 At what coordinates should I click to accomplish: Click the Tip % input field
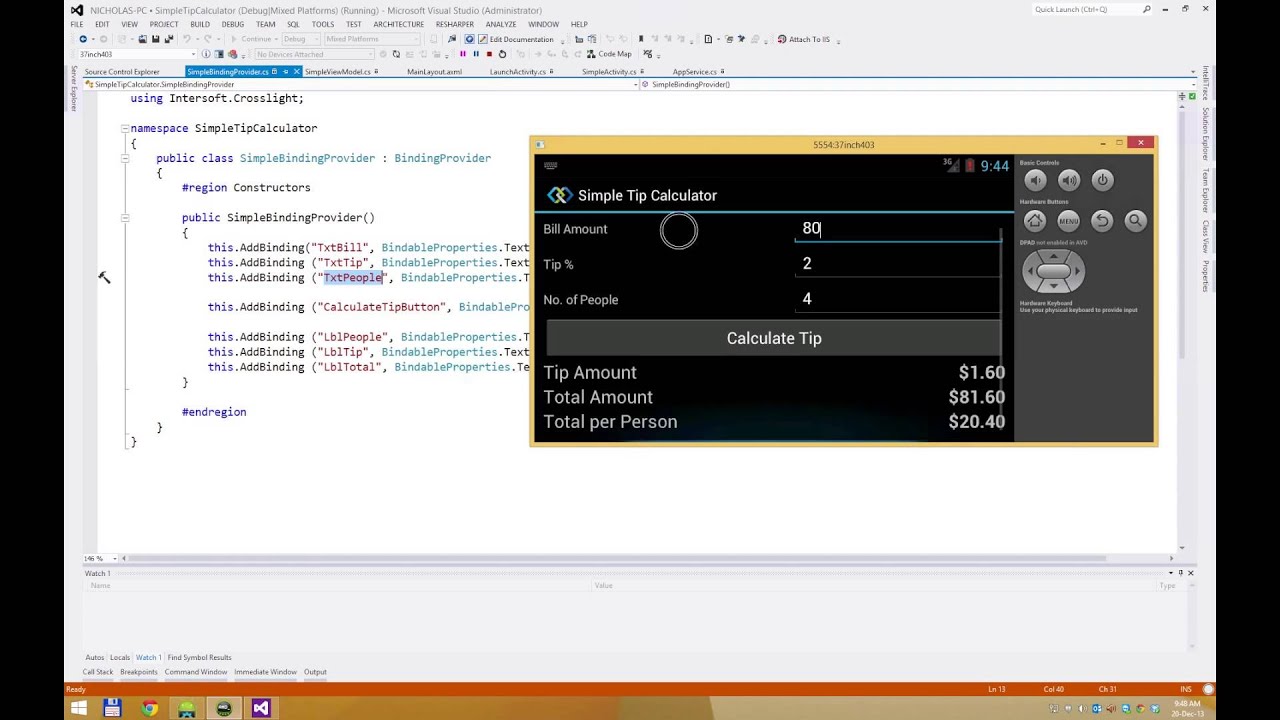(898, 264)
